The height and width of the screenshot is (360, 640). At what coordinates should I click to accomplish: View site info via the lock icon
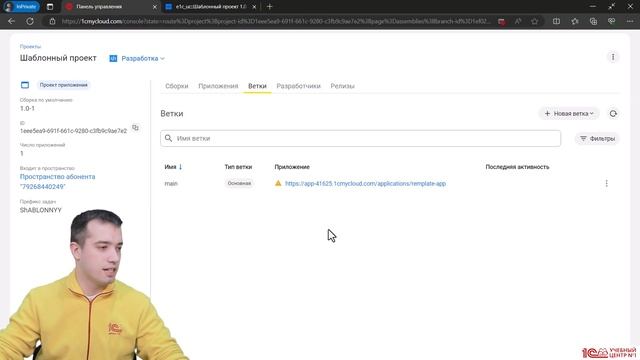pyautogui.click(x=52, y=21)
